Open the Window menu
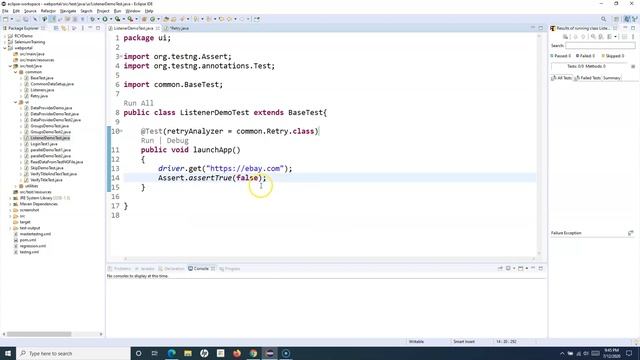 click(x=133, y=11)
